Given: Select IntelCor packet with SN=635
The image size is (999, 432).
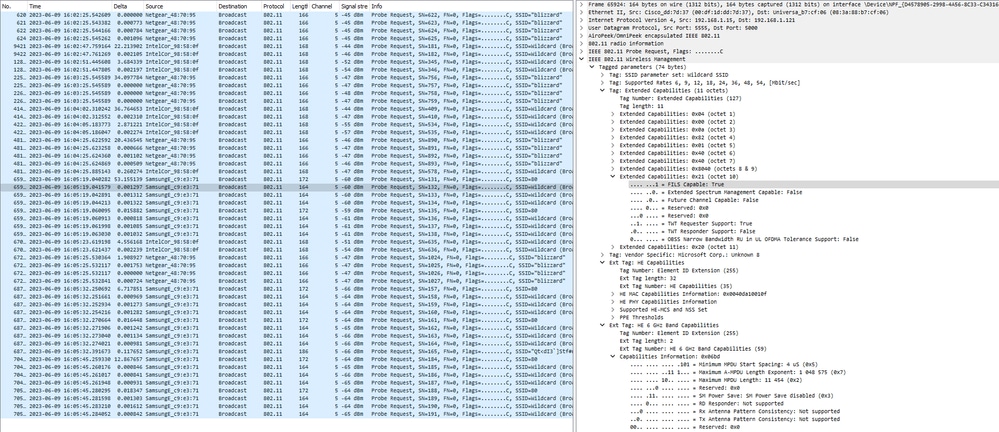Looking at the screenshot, I should 287,241.
